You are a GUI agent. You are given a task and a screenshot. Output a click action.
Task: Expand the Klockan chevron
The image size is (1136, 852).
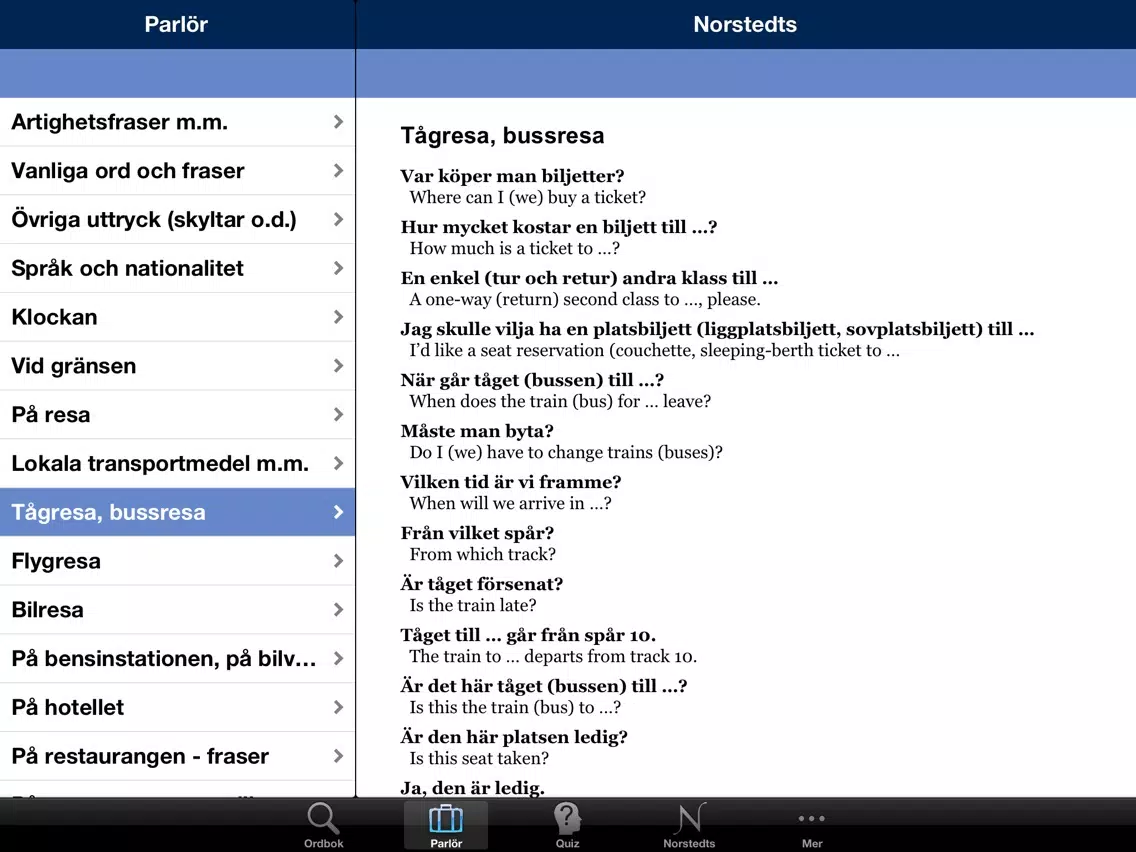[x=338, y=317]
